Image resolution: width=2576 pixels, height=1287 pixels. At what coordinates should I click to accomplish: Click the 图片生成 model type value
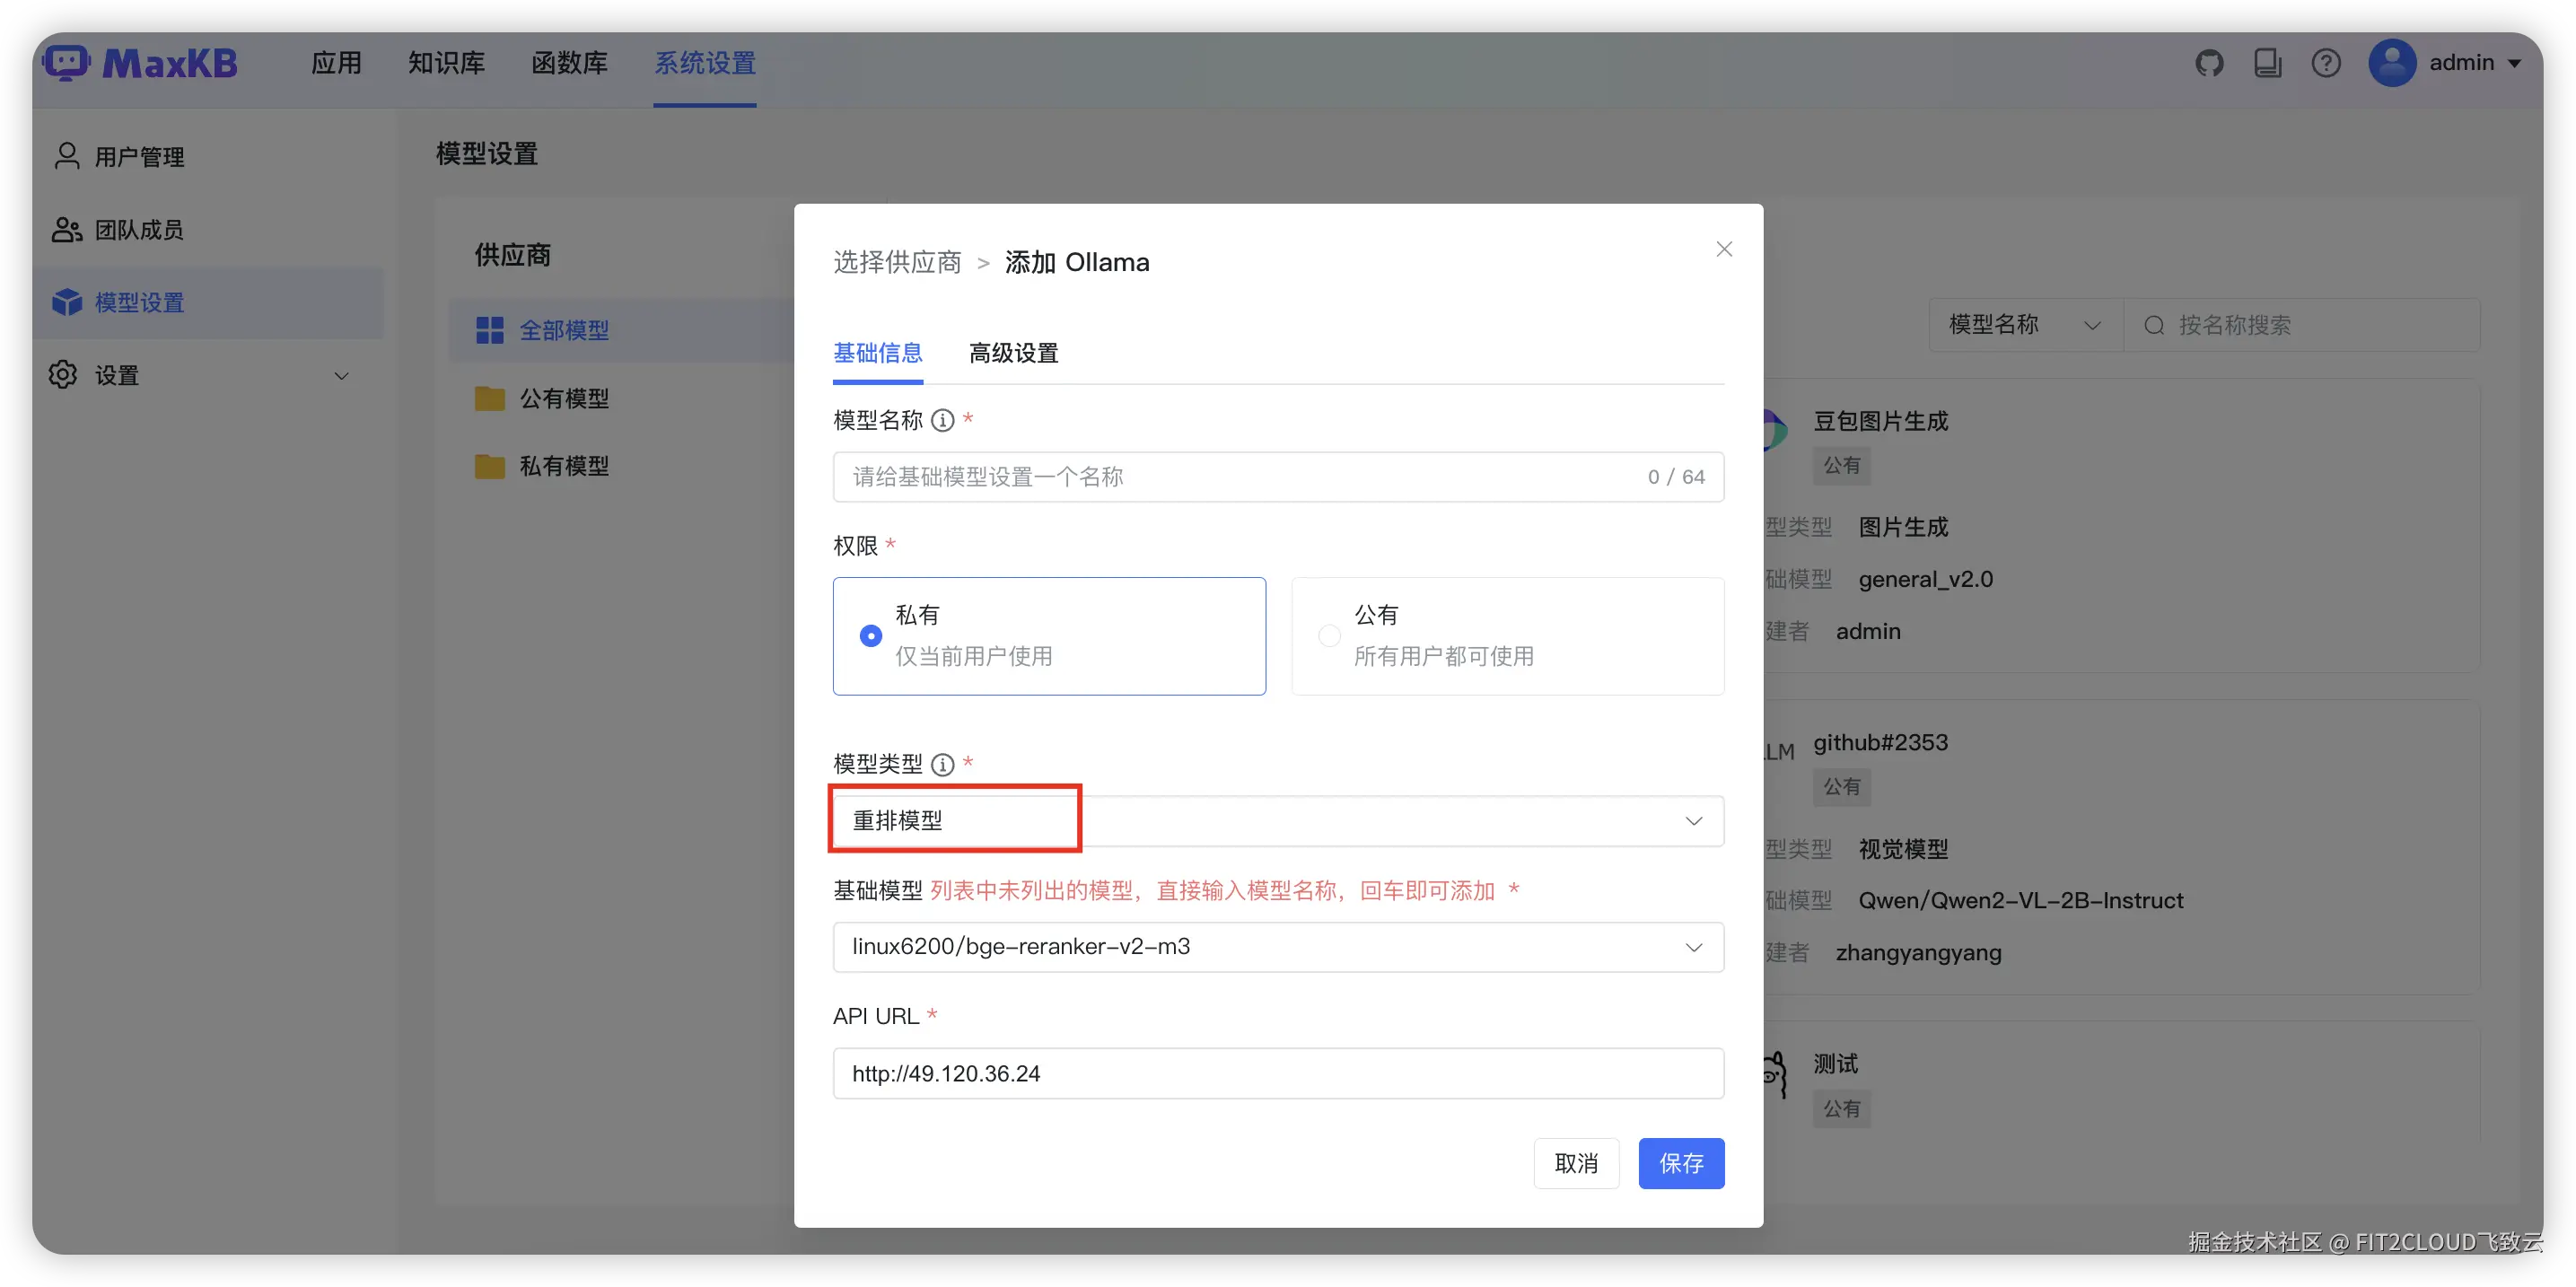click(x=1903, y=527)
